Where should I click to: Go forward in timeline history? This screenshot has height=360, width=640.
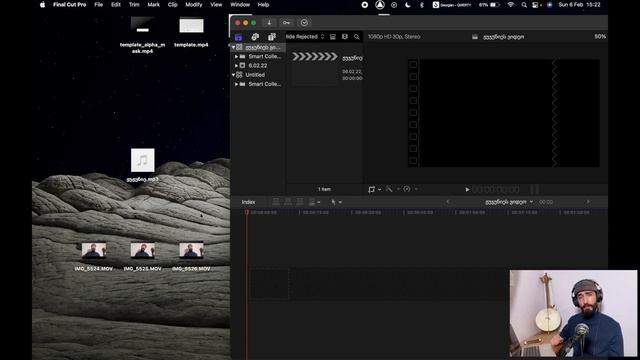click(588, 202)
